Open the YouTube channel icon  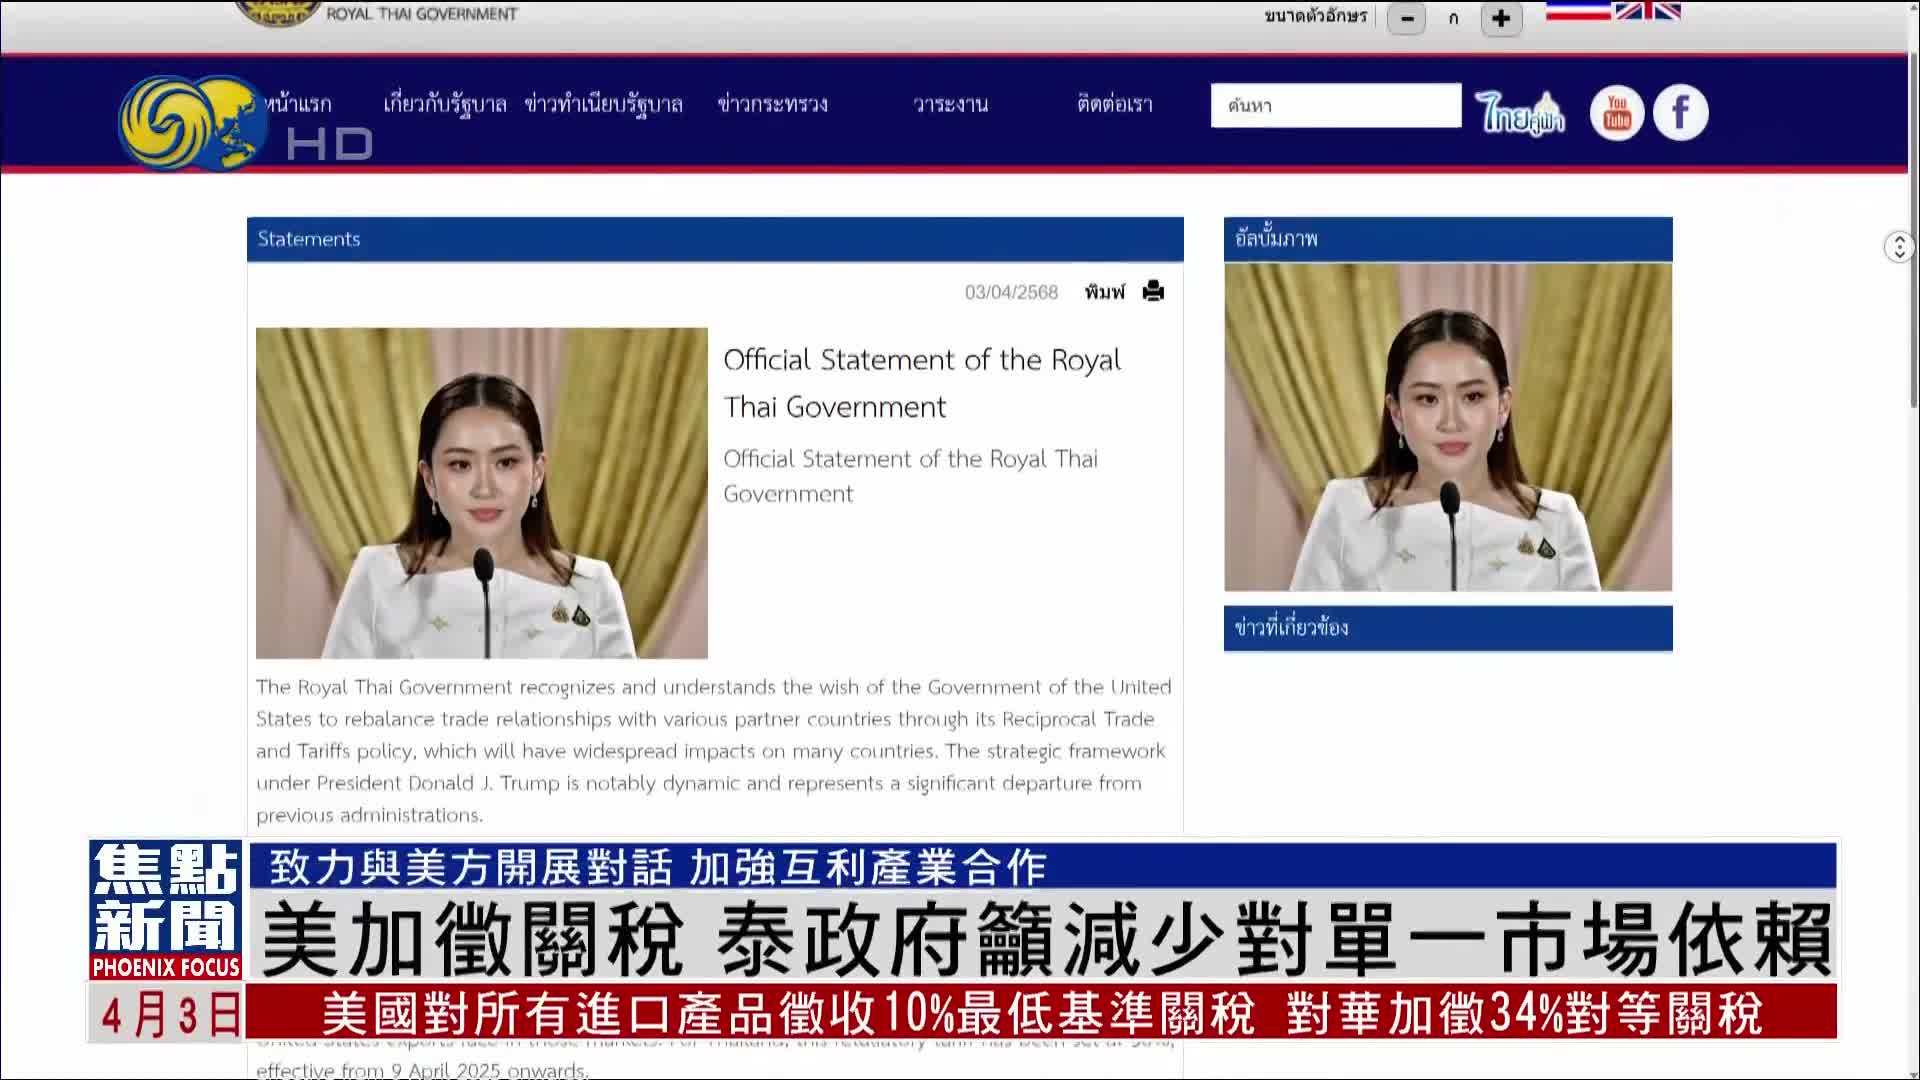(x=1616, y=113)
